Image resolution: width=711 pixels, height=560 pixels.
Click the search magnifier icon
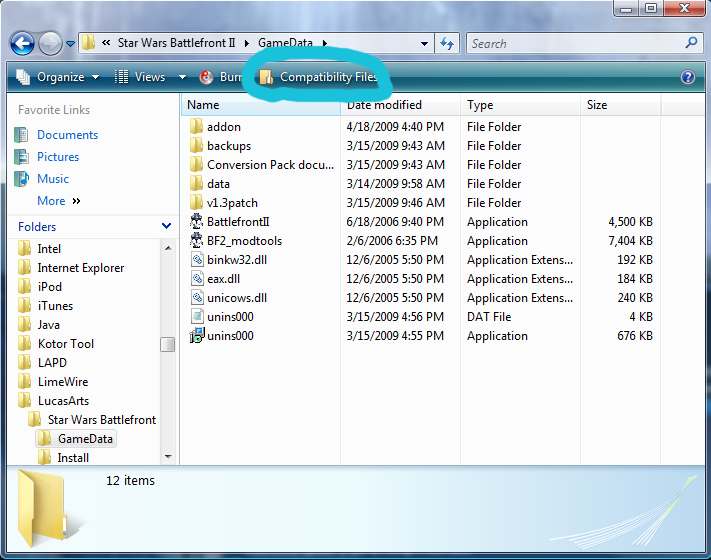pyautogui.click(x=692, y=43)
